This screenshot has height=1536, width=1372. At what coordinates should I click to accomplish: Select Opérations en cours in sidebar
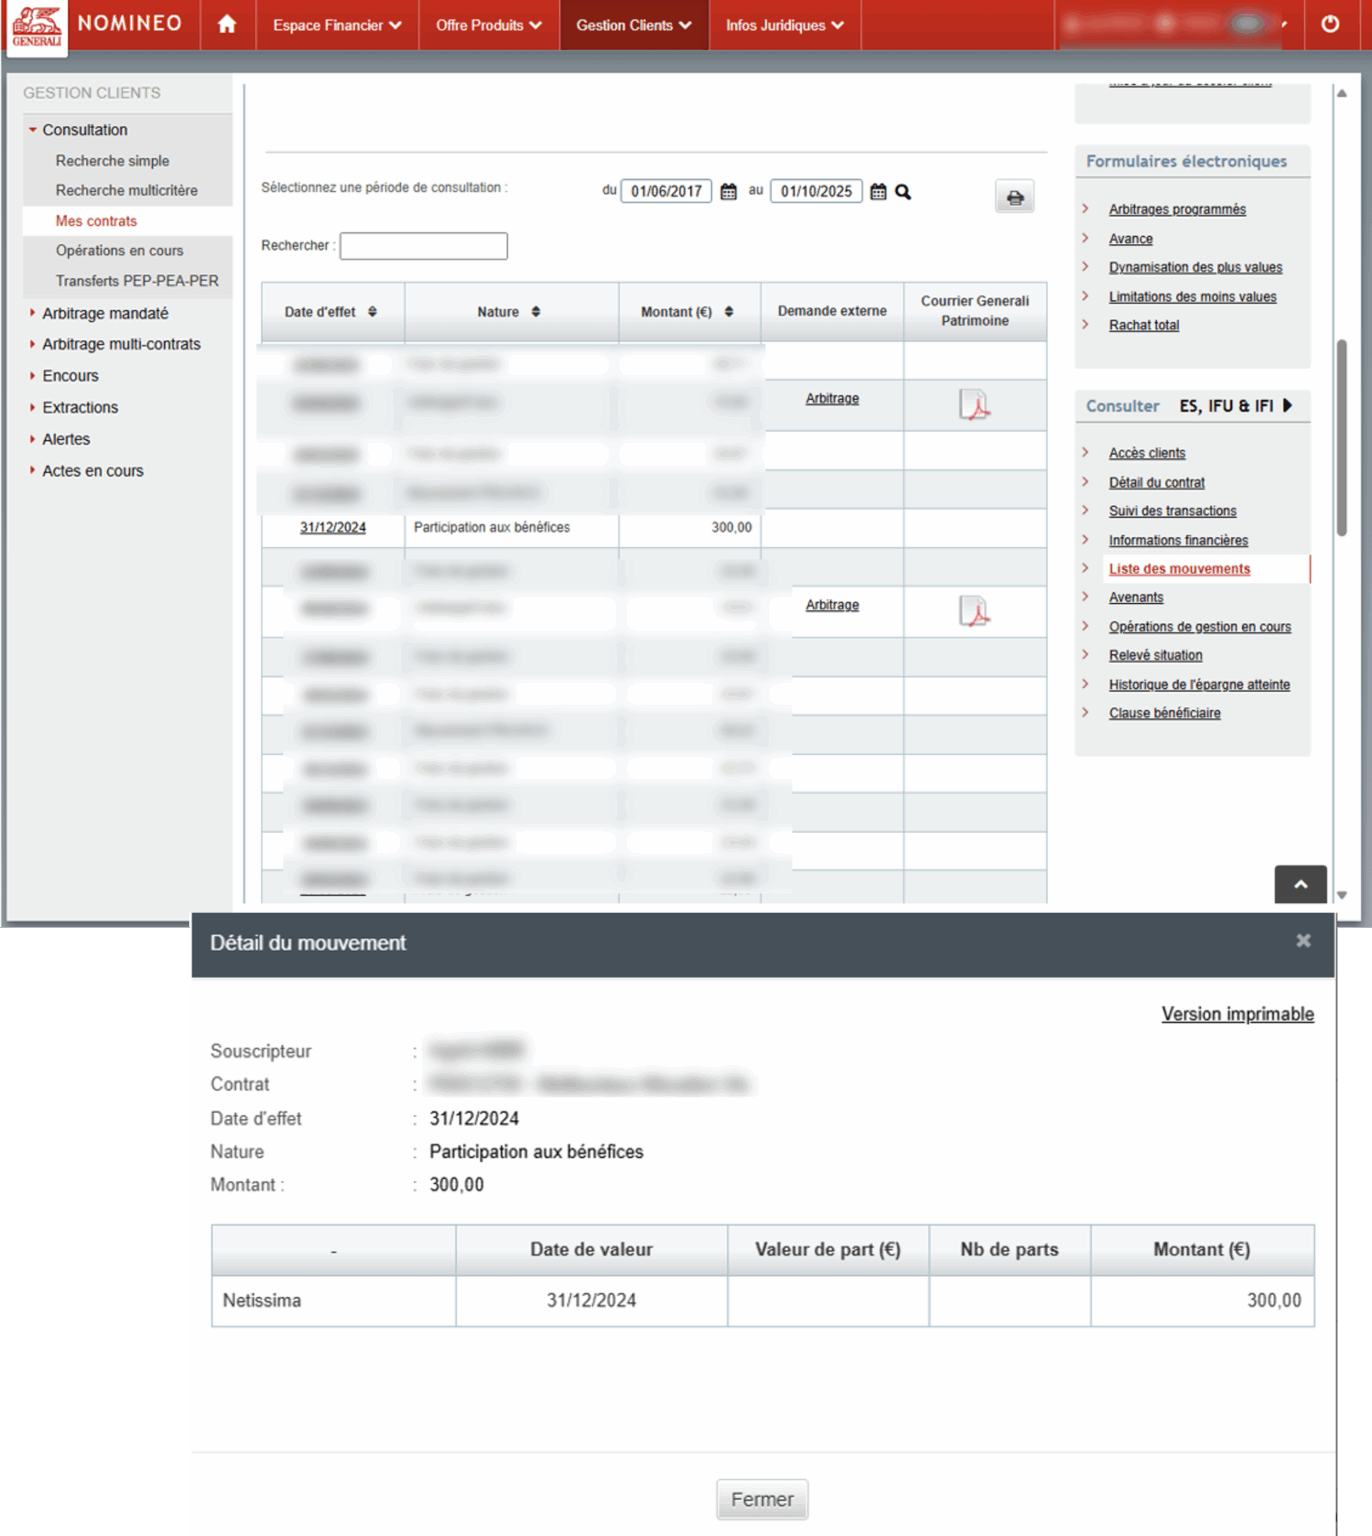click(119, 251)
